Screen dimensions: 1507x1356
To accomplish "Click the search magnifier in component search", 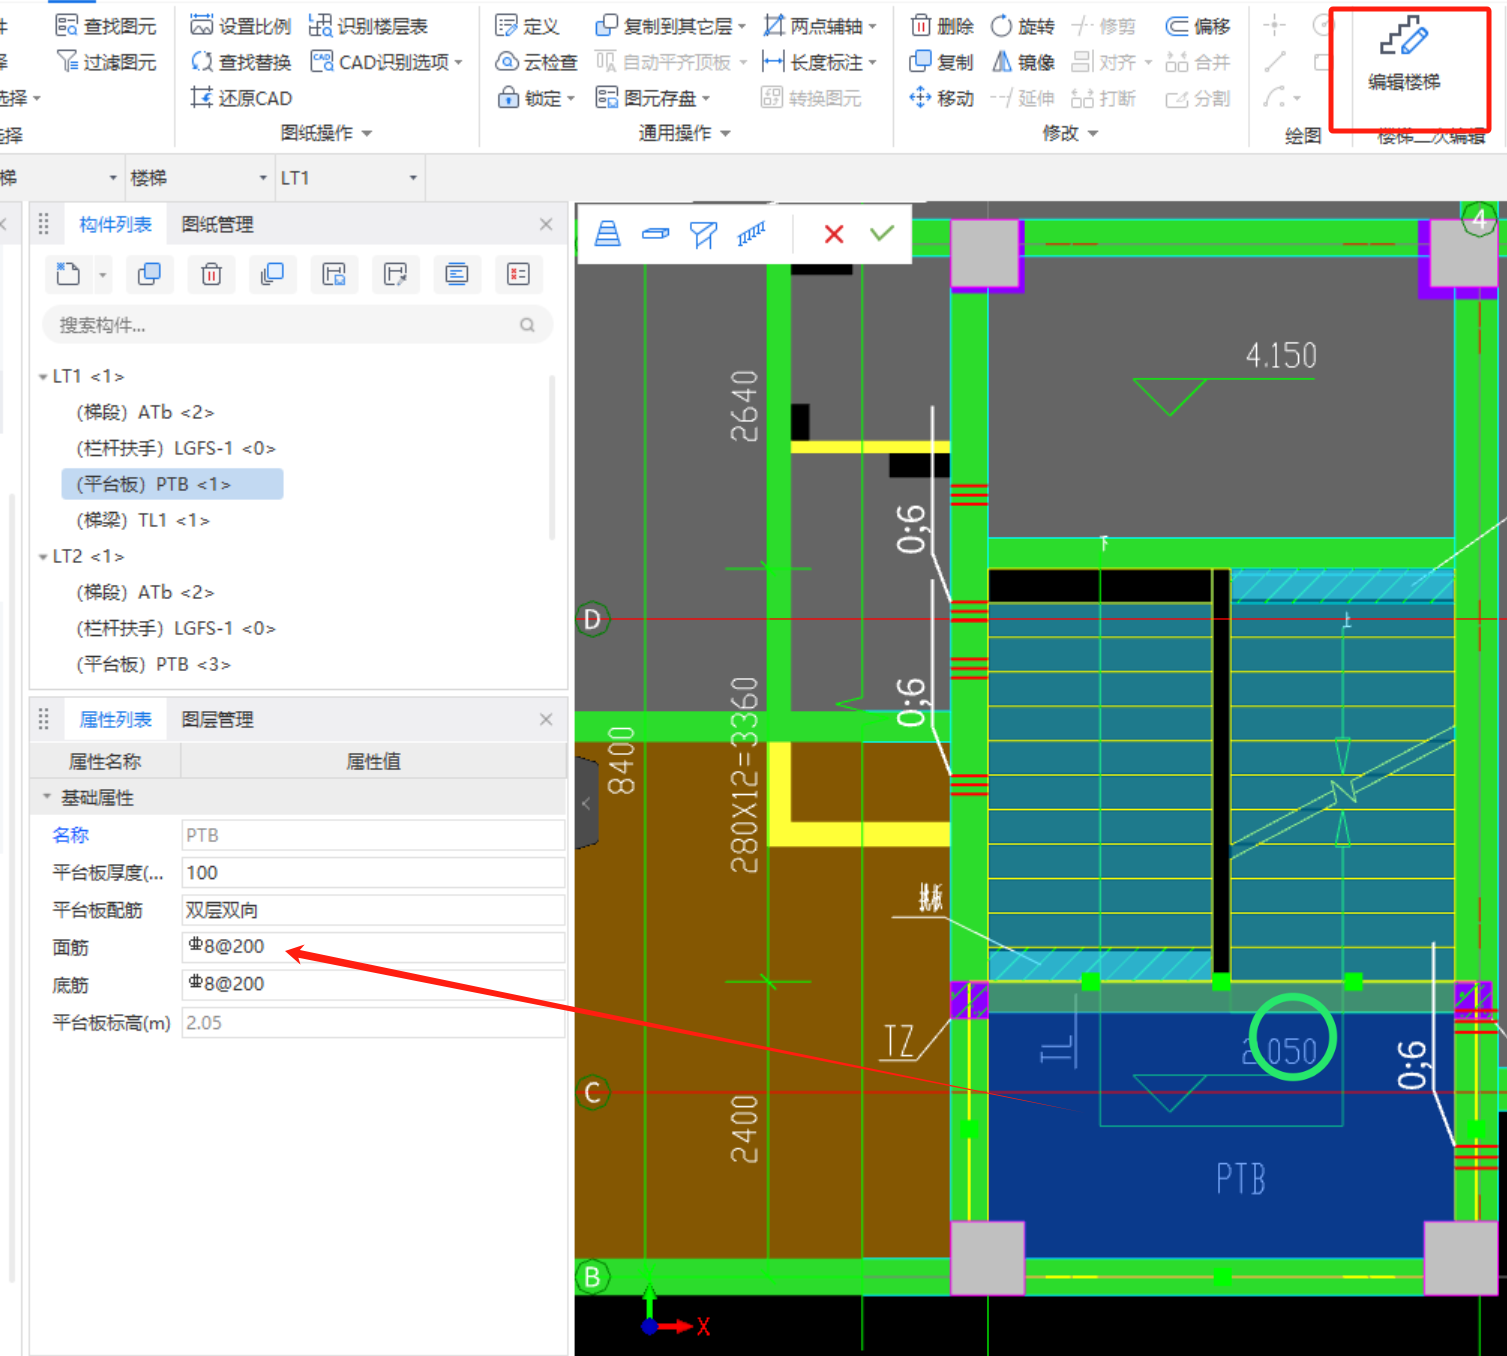I will 527,325.
